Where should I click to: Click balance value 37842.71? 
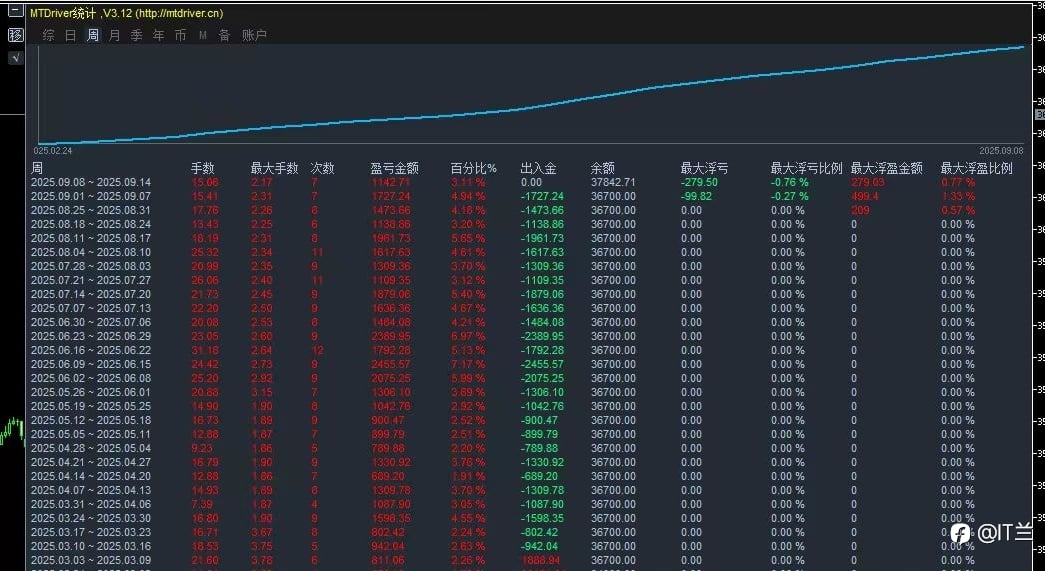tap(613, 183)
